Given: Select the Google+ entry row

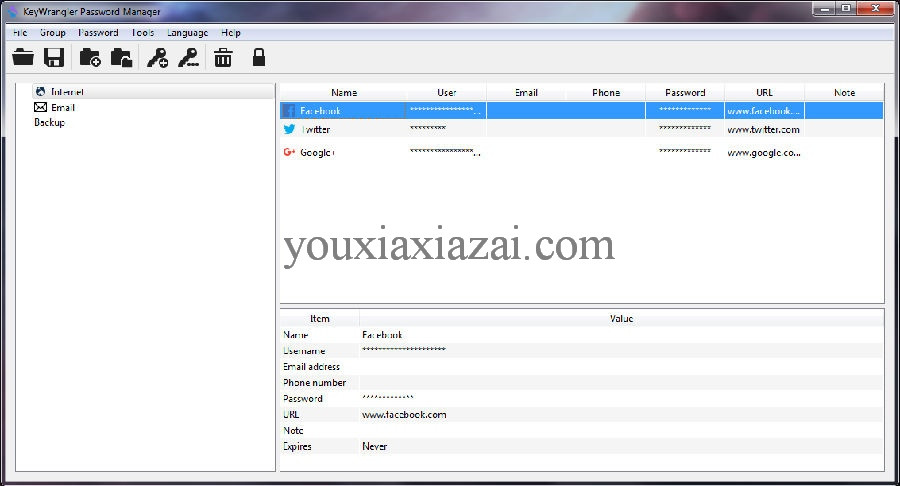Looking at the screenshot, I should (x=581, y=152).
